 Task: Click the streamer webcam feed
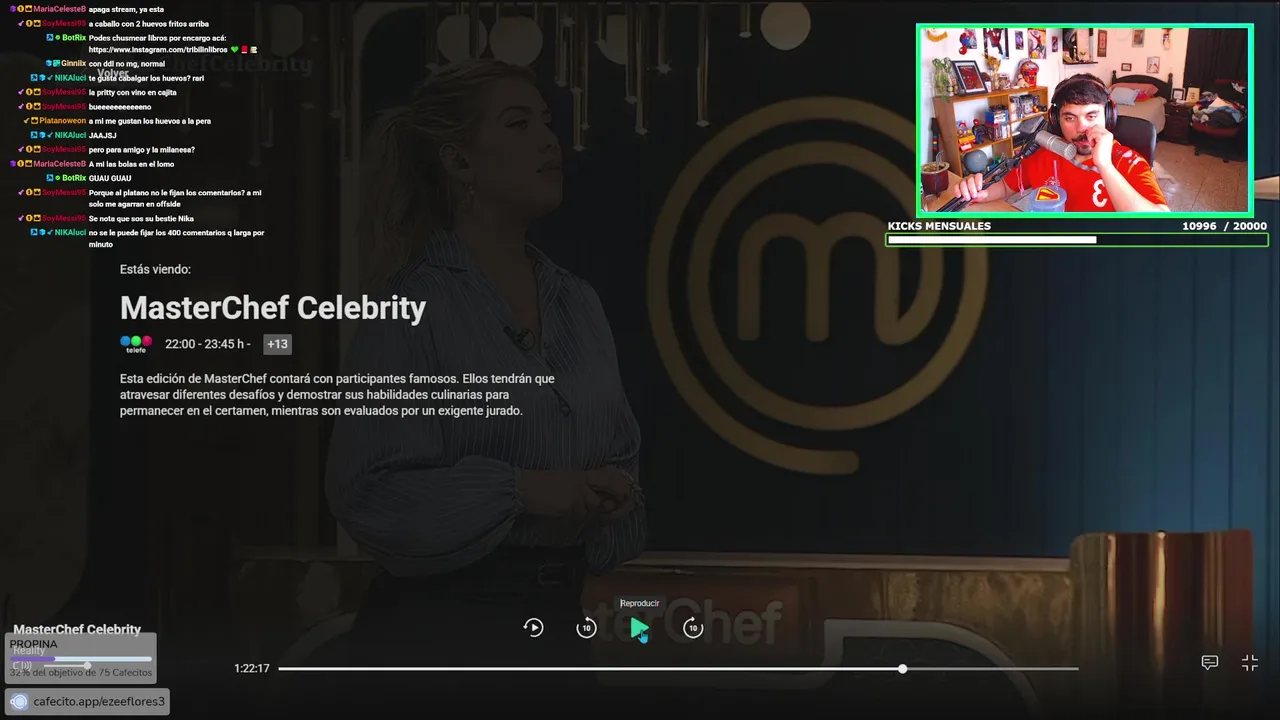pos(1085,119)
